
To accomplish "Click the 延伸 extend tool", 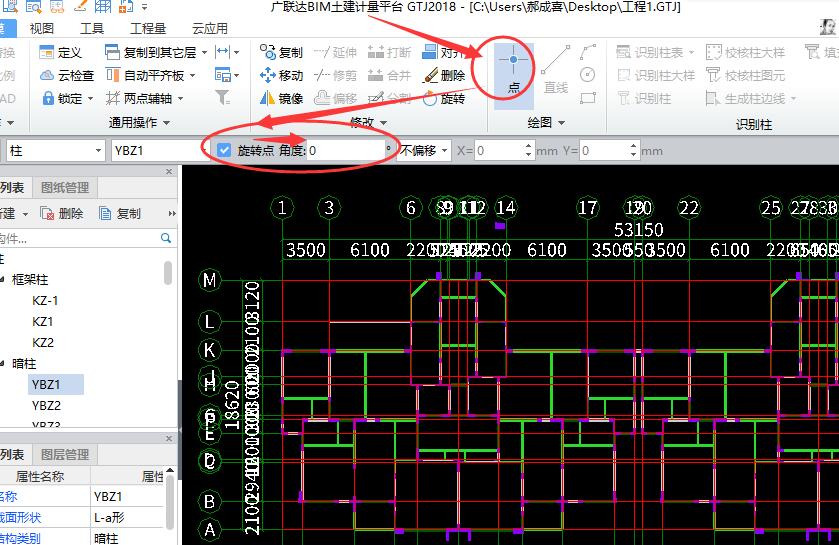I will [335, 52].
